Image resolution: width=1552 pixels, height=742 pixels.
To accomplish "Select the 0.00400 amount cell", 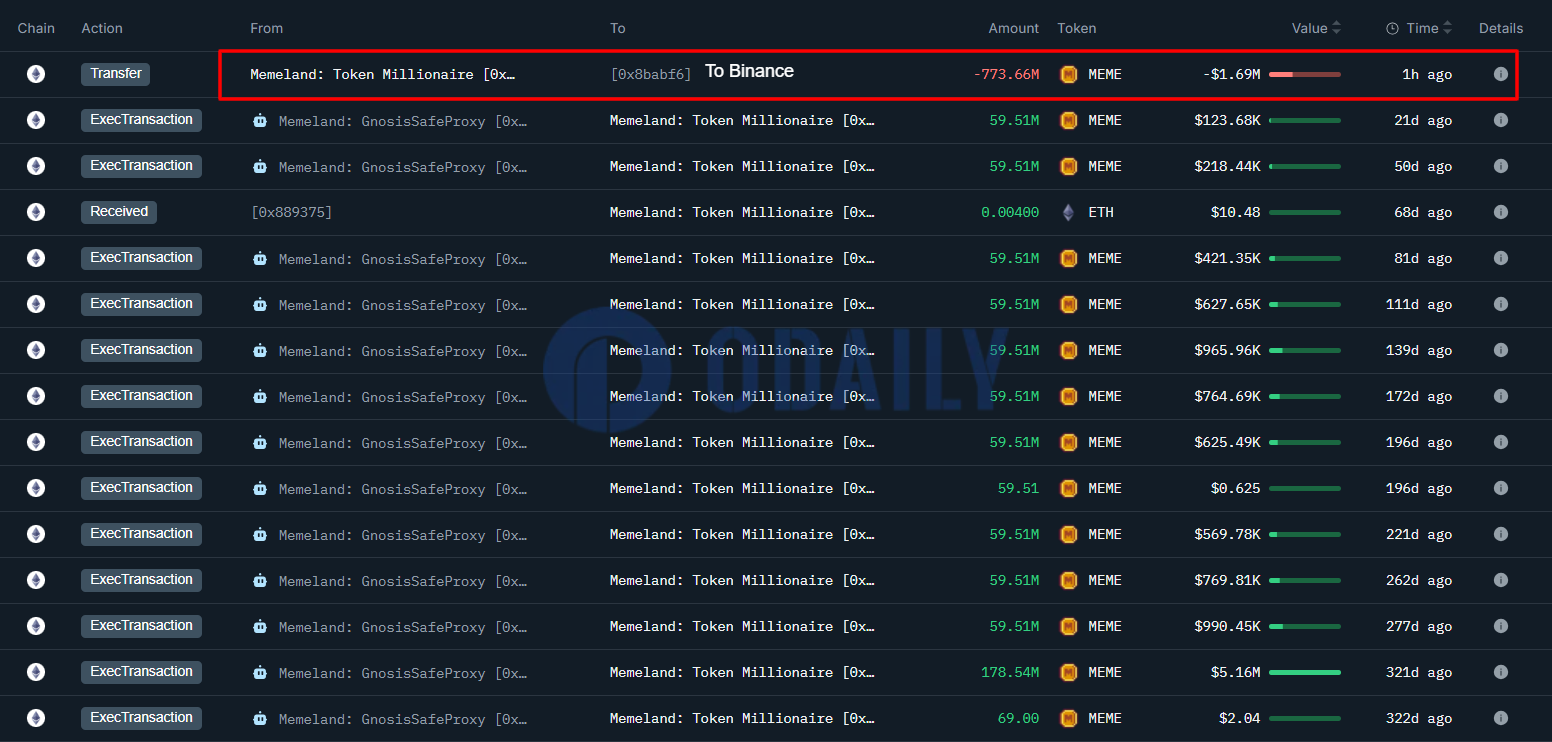I will [x=1010, y=212].
